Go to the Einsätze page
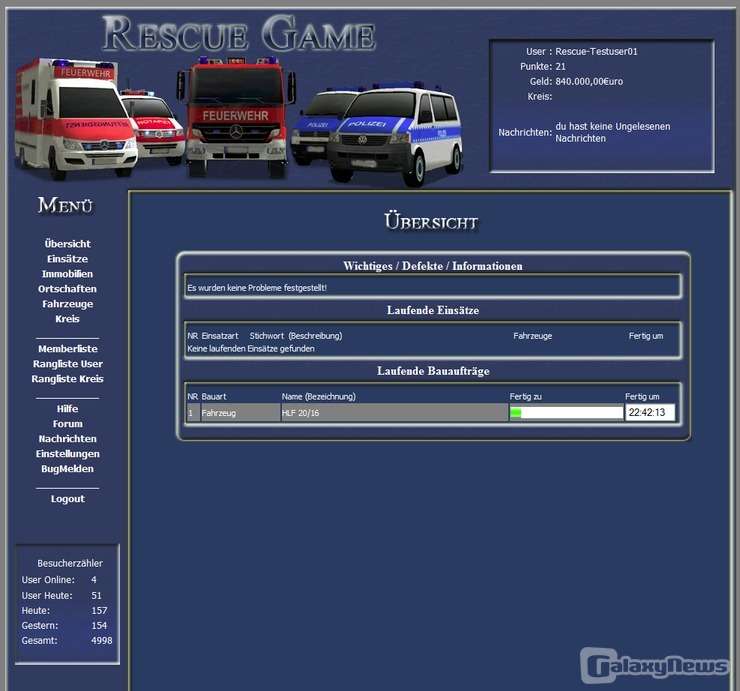Viewport: 740px width, 691px height. click(x=67, y=259)
